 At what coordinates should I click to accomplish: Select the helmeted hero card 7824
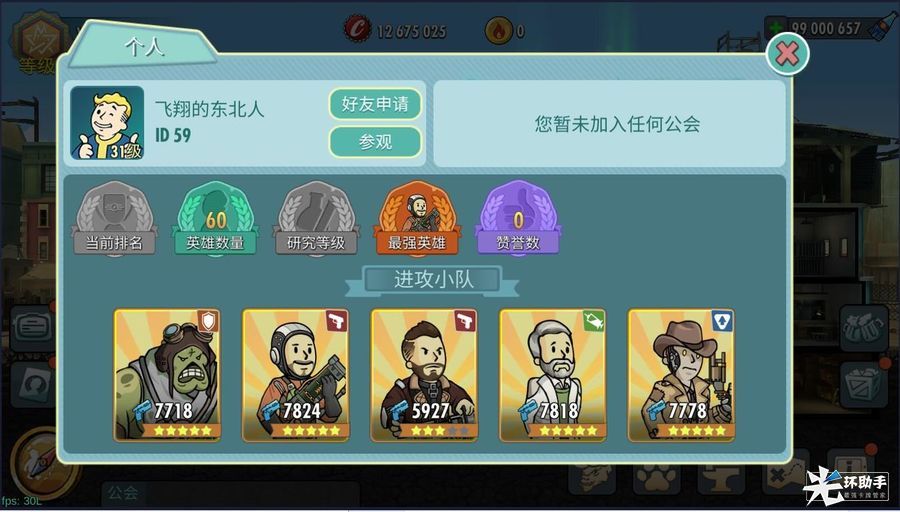(x=296, y=375)
